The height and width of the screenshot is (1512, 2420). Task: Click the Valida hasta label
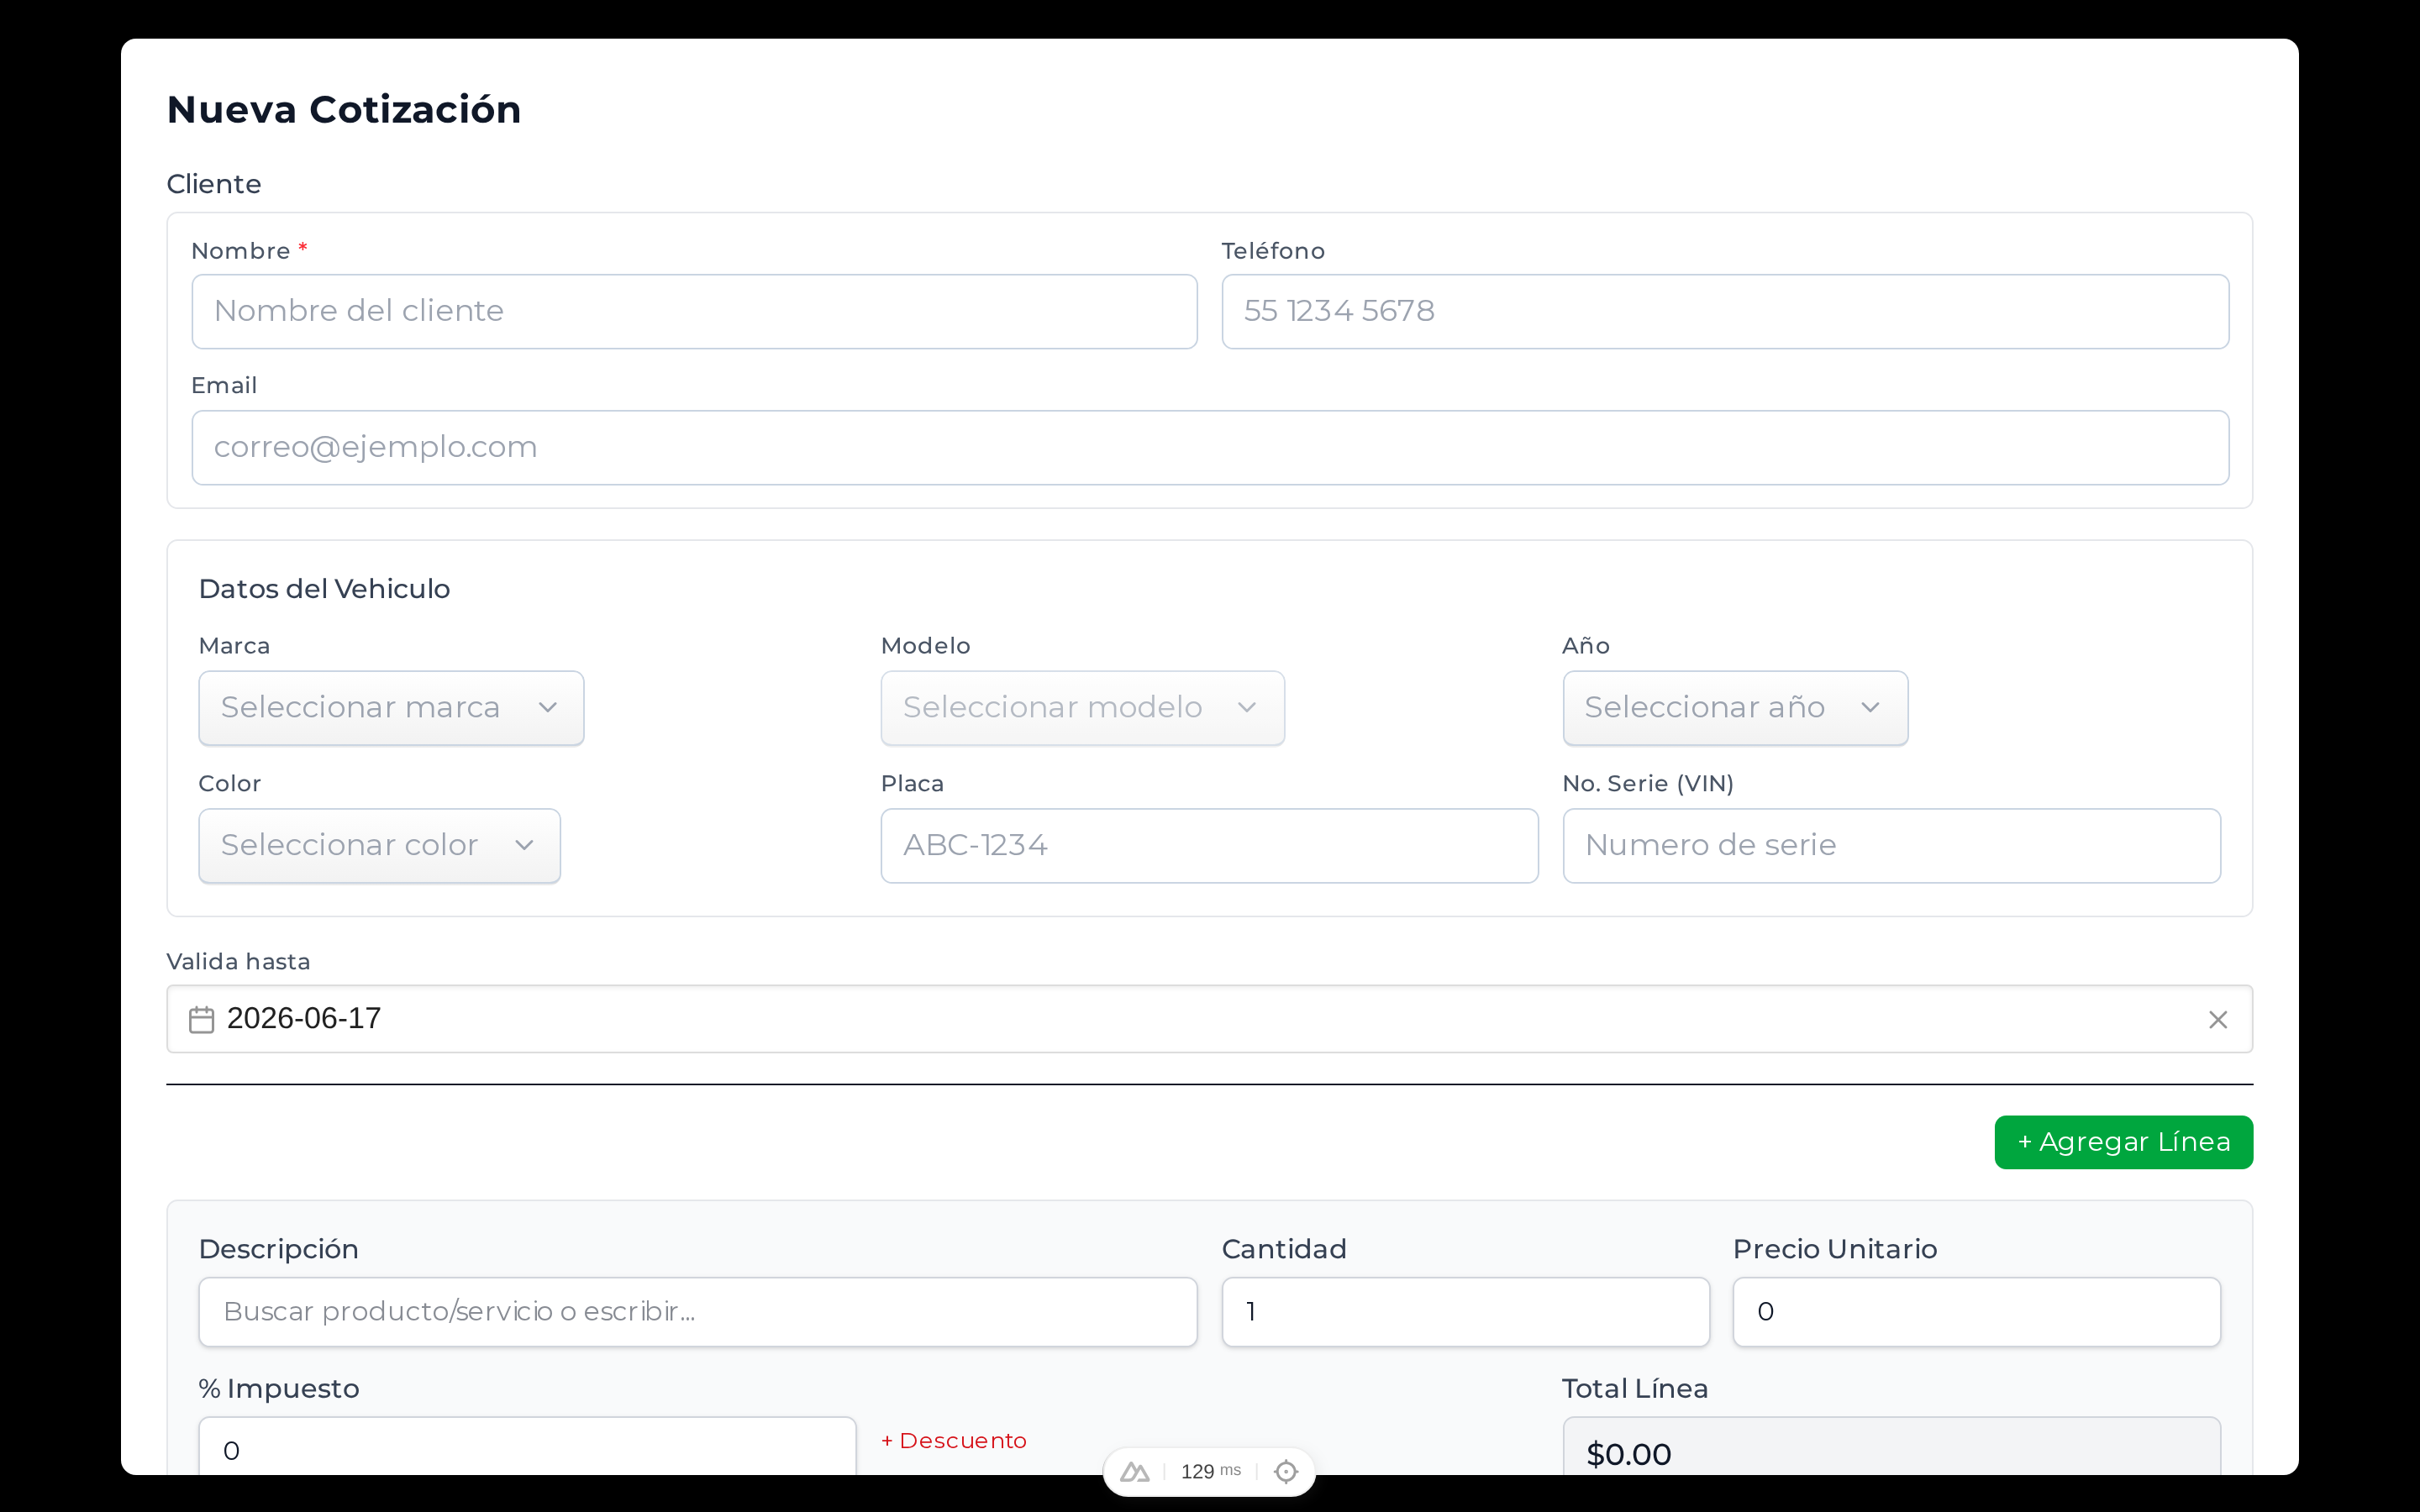(238, 961)
